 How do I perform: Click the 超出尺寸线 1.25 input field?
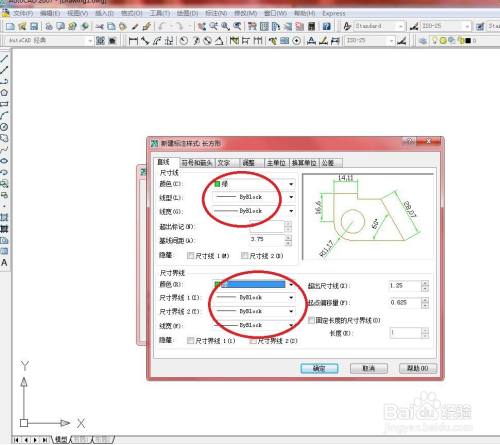point(404,286)
